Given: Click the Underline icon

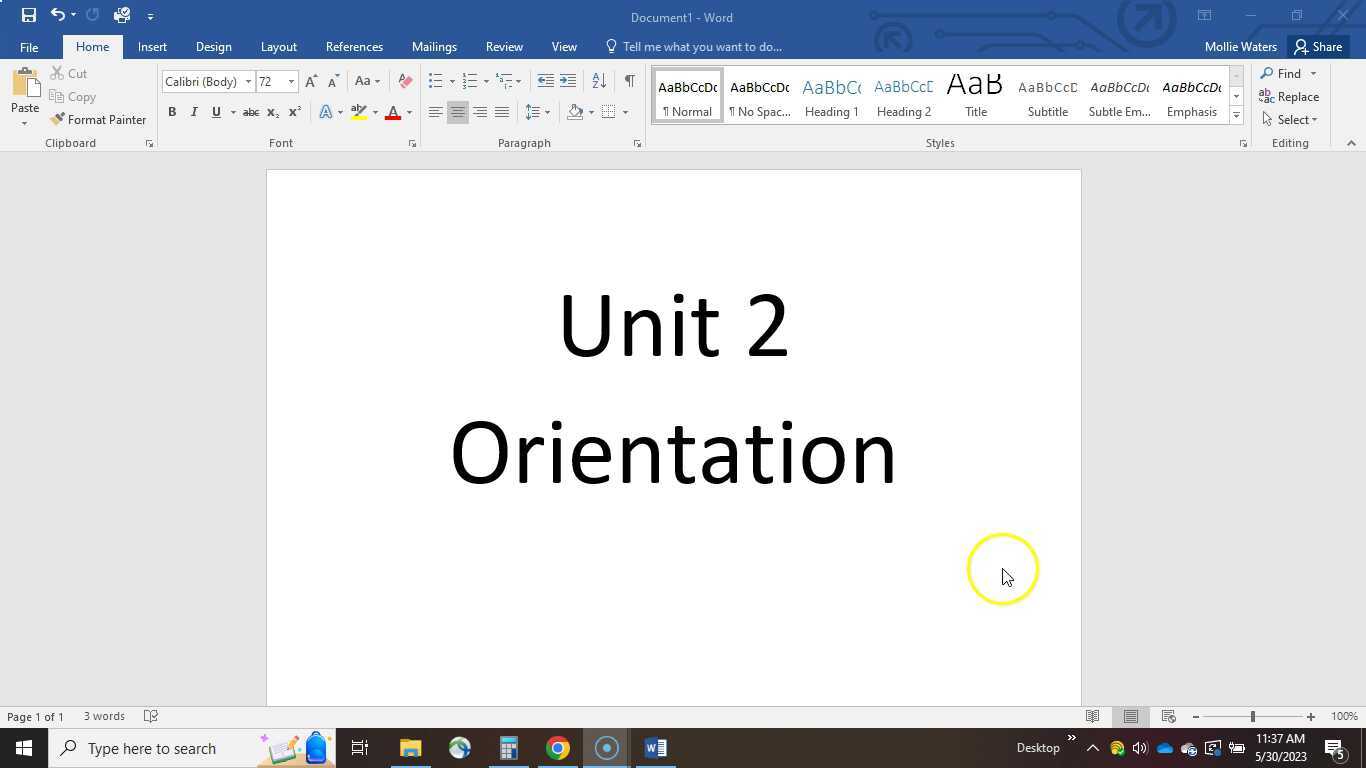Looking at the screenshot, I should click(216, 112).
